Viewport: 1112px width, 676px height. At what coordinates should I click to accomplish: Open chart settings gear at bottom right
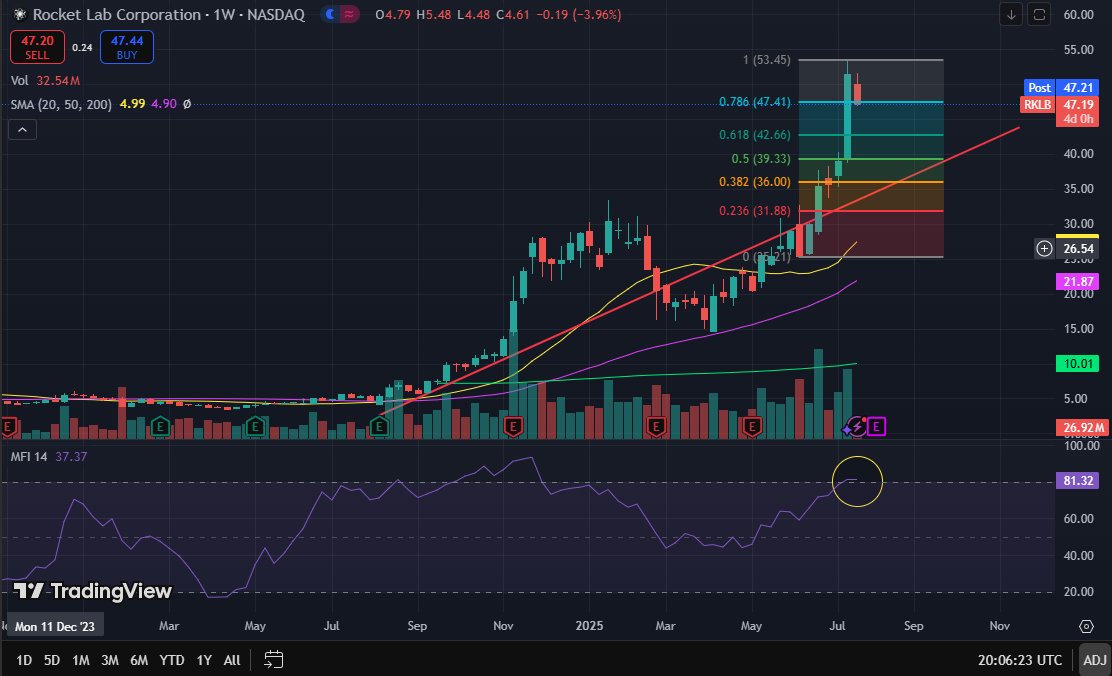click(1086, 626)
